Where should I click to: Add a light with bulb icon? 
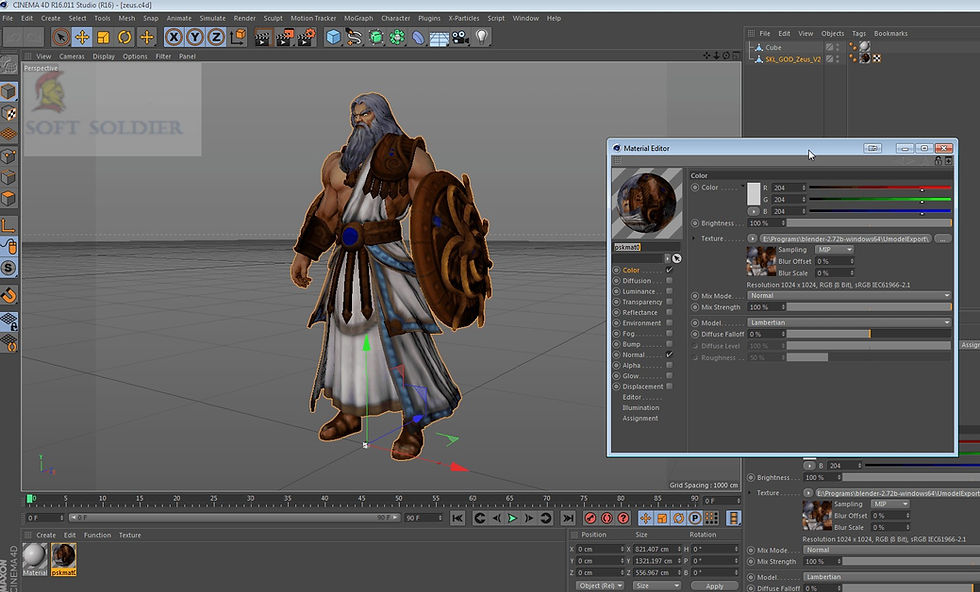pos(481,38)
